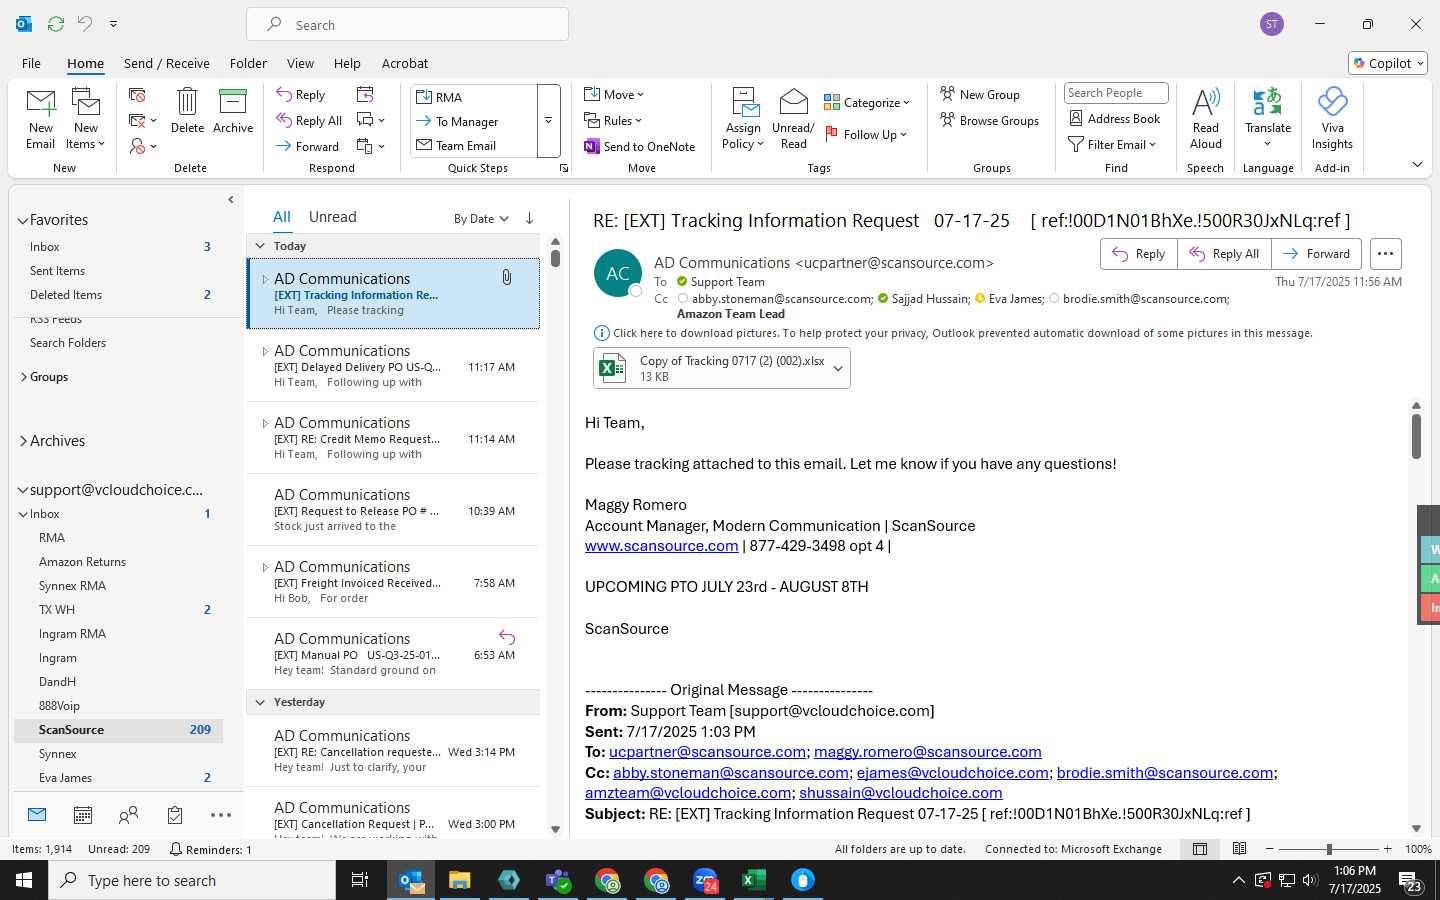Open Excel from the taskbar
1440x900 pixels.
click(753, 880)
